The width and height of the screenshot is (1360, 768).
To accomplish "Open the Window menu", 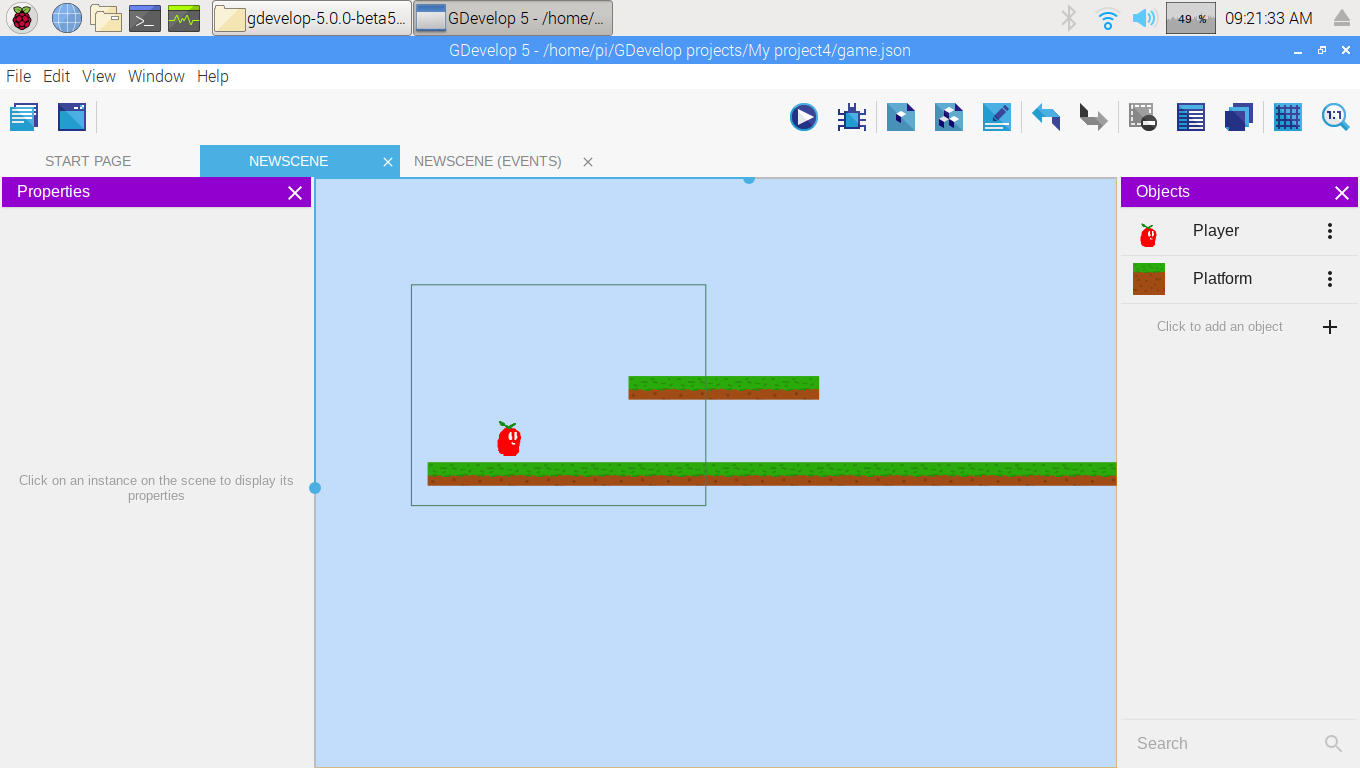I will pyautogui.click(x=156, y=76).
